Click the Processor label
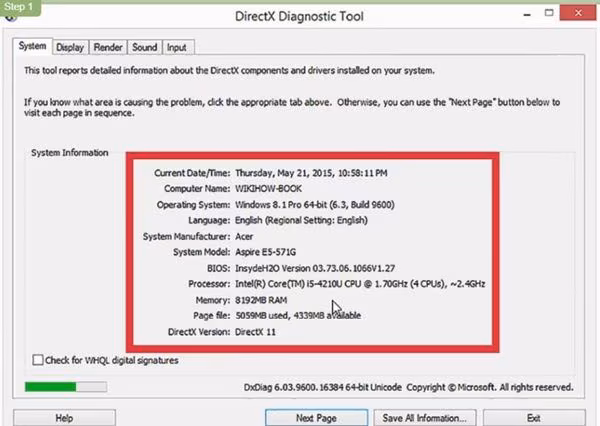600x426 pixels. click(209, 284)
